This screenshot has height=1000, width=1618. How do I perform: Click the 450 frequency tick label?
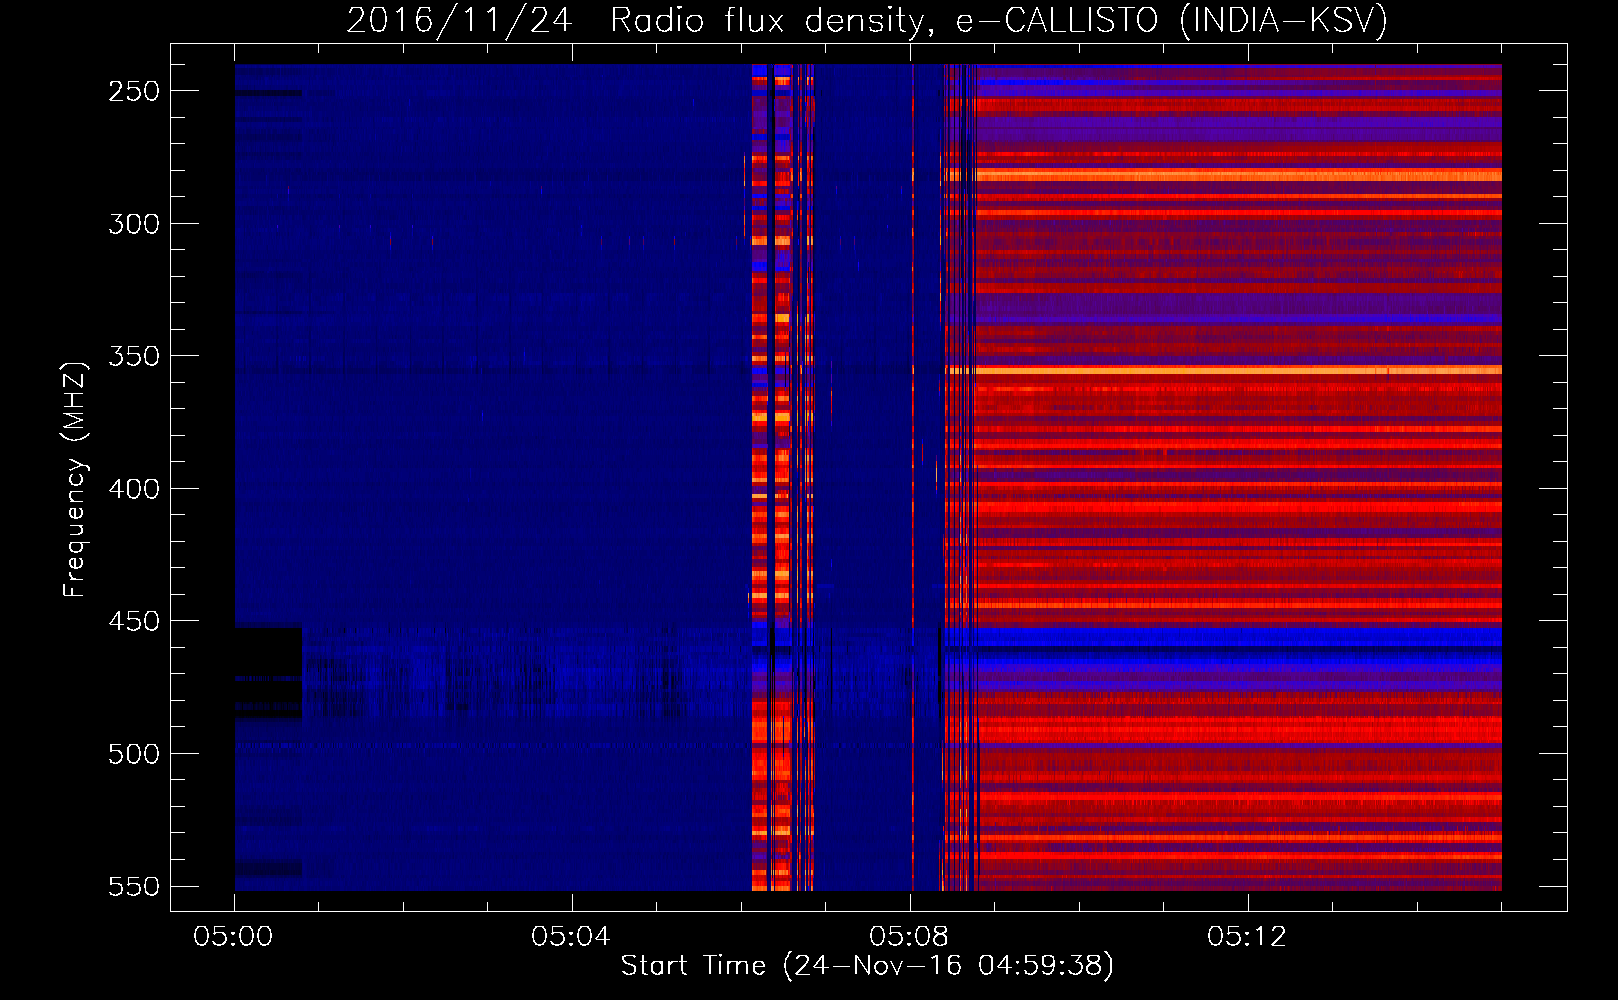[134, 621]
